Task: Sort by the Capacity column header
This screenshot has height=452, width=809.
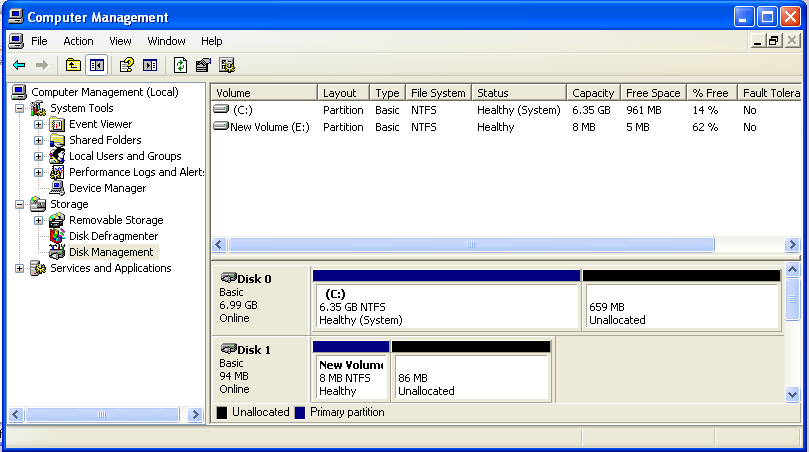Action: pyautogui.click(x=593, y=93)
